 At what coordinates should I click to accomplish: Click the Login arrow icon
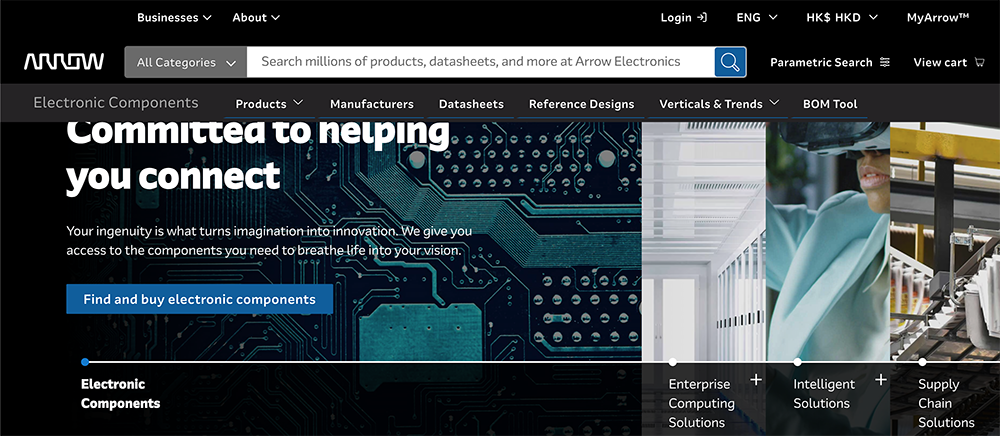pos(702,17)
